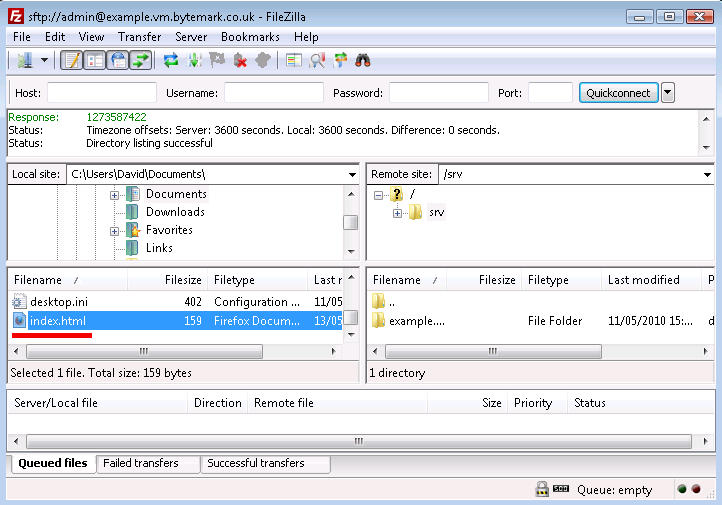The width and height of the screenshot is (722, 505).
Task: Click the index.html Firefox document icon
Action: 19,320
